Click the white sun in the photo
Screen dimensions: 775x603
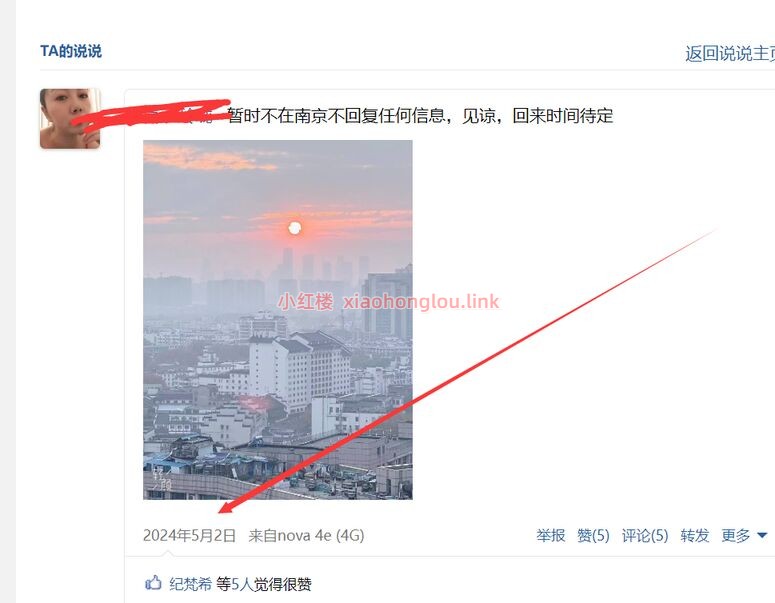(x=295, y=228)
